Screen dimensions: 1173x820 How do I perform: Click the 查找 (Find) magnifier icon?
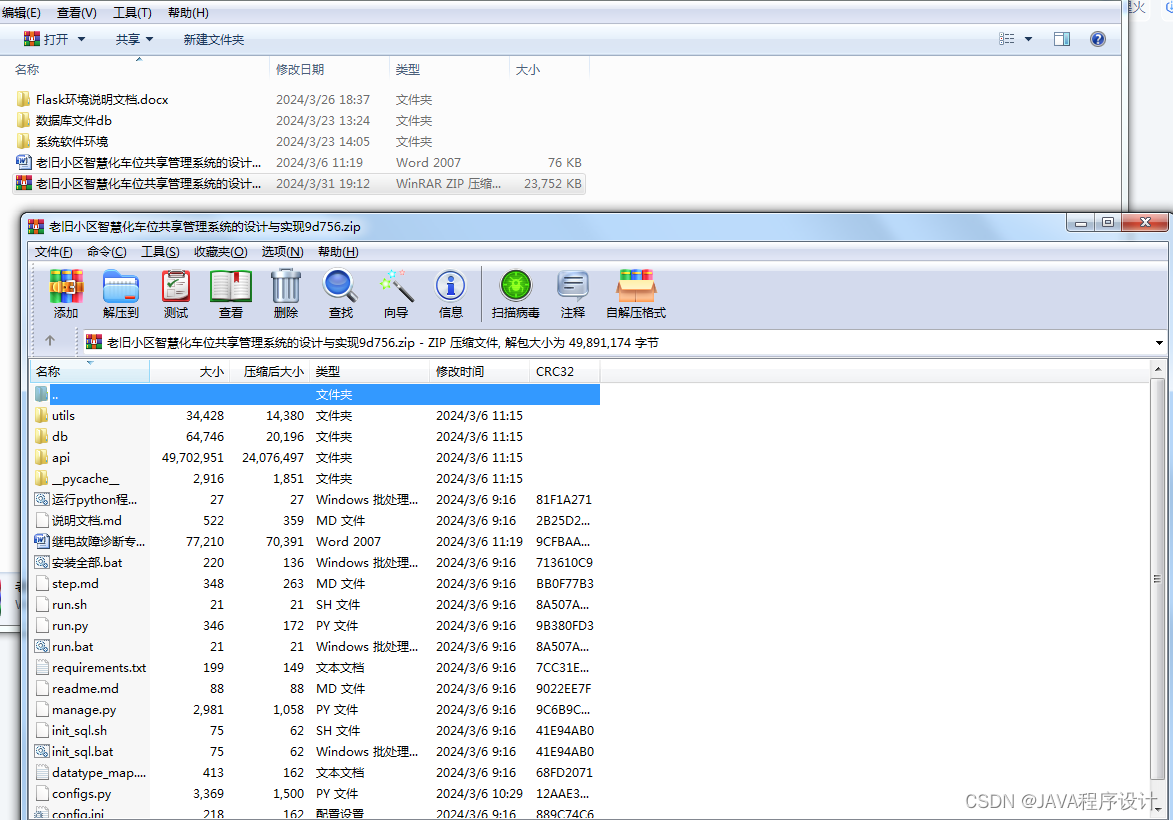[340, 293]
